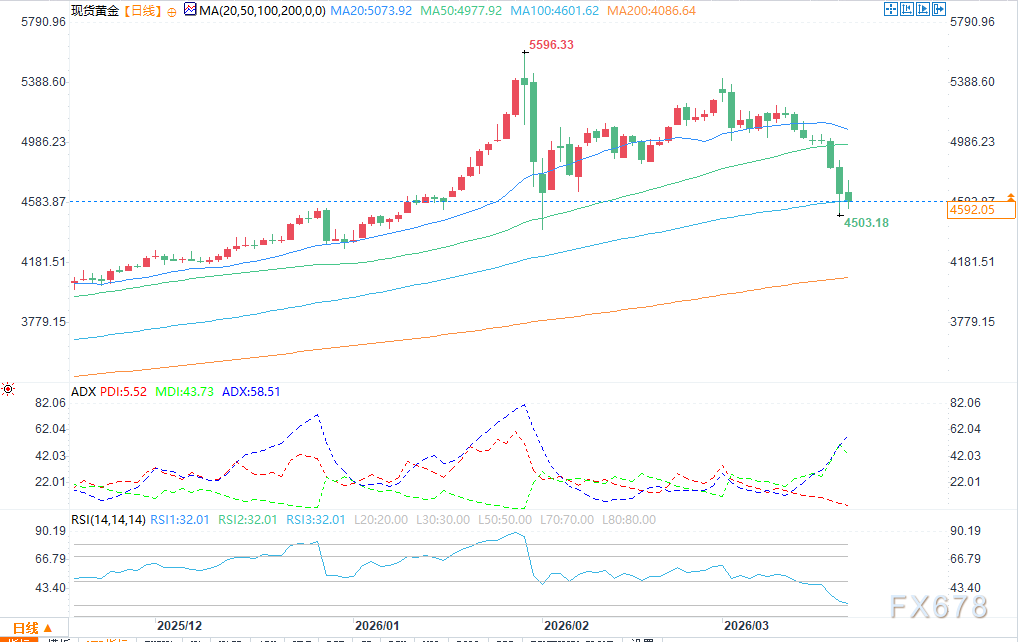Click the crosshair cursor icon
The width and height of the screenshot is (1018, 642).
click(893, 10)
